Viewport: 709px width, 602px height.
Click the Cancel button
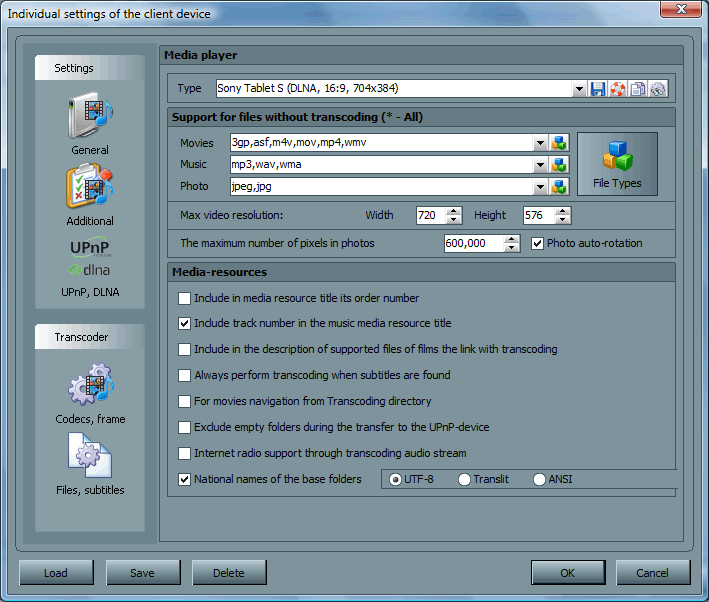tap(653, 573)
